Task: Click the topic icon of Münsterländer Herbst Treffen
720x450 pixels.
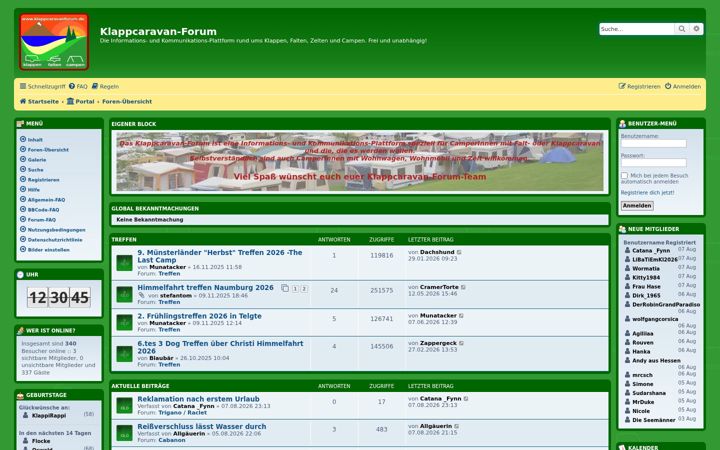Action: coord(124,263)
